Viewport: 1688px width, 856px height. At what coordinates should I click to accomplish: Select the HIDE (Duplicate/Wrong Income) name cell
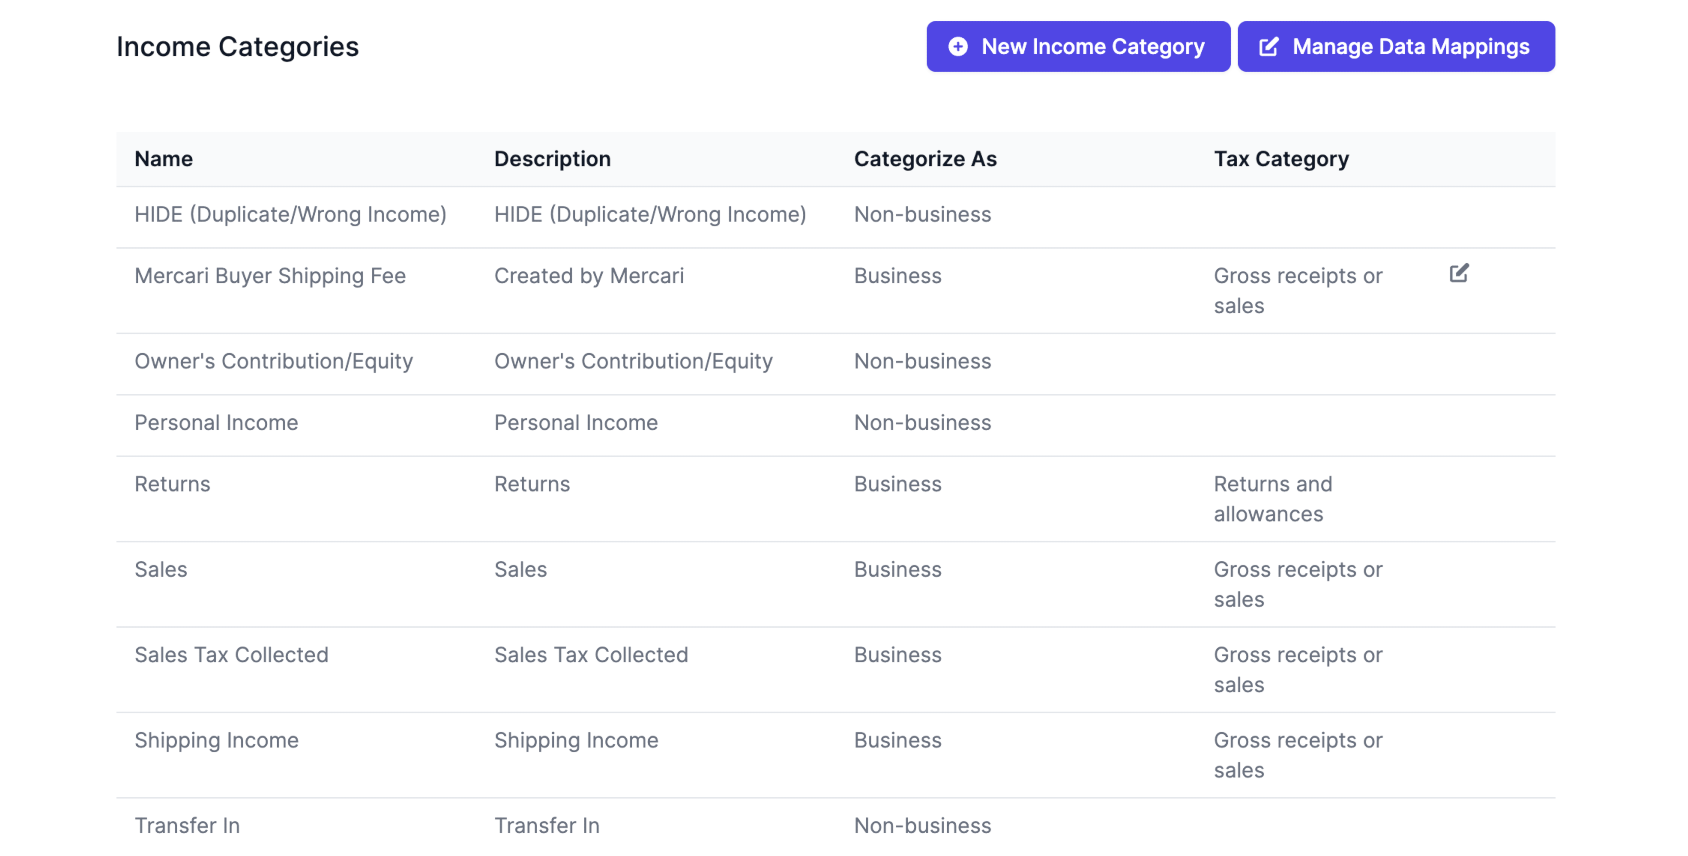pyautogui.click(x=291, y=215)
